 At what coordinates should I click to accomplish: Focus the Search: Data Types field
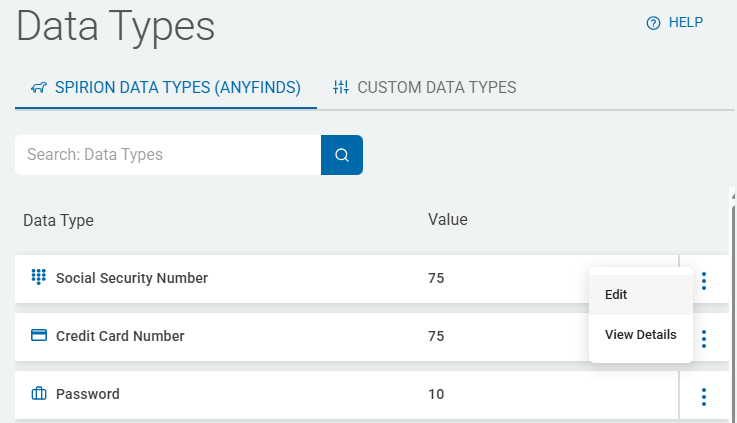168,155
